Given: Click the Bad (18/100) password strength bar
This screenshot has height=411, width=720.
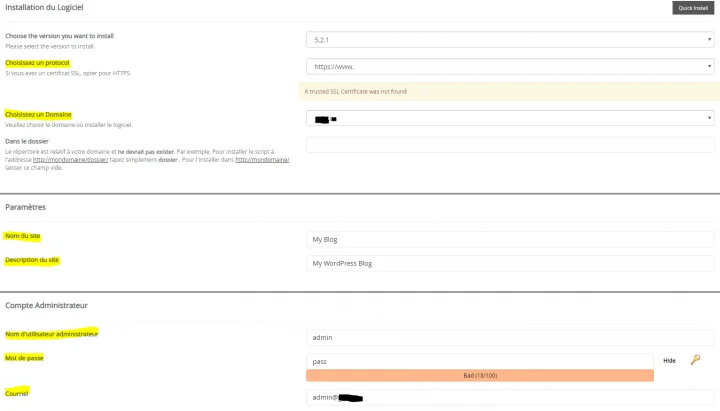Looking at the screenshot, I should (x=480, y=376).
